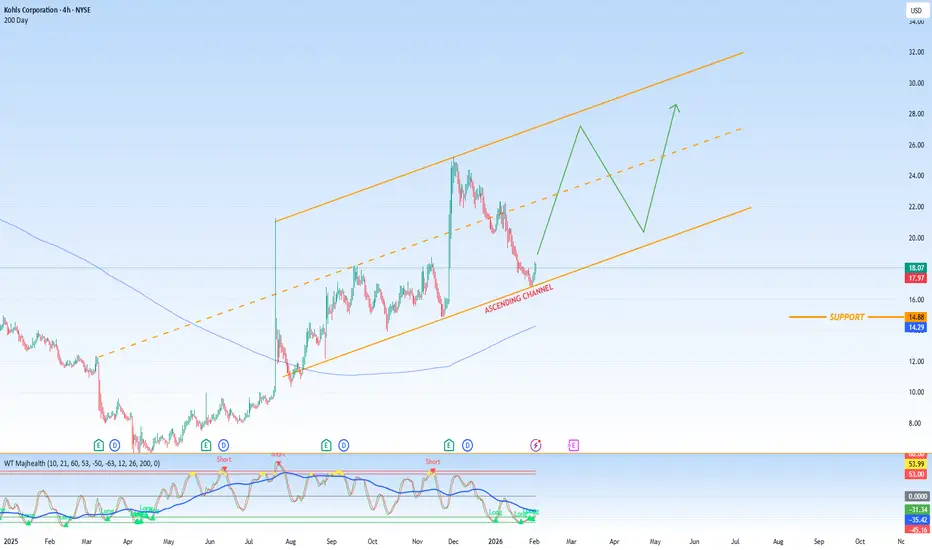Click the 8.00 level on the price axis
Viewport: 932px width, 550px height.
916,423
